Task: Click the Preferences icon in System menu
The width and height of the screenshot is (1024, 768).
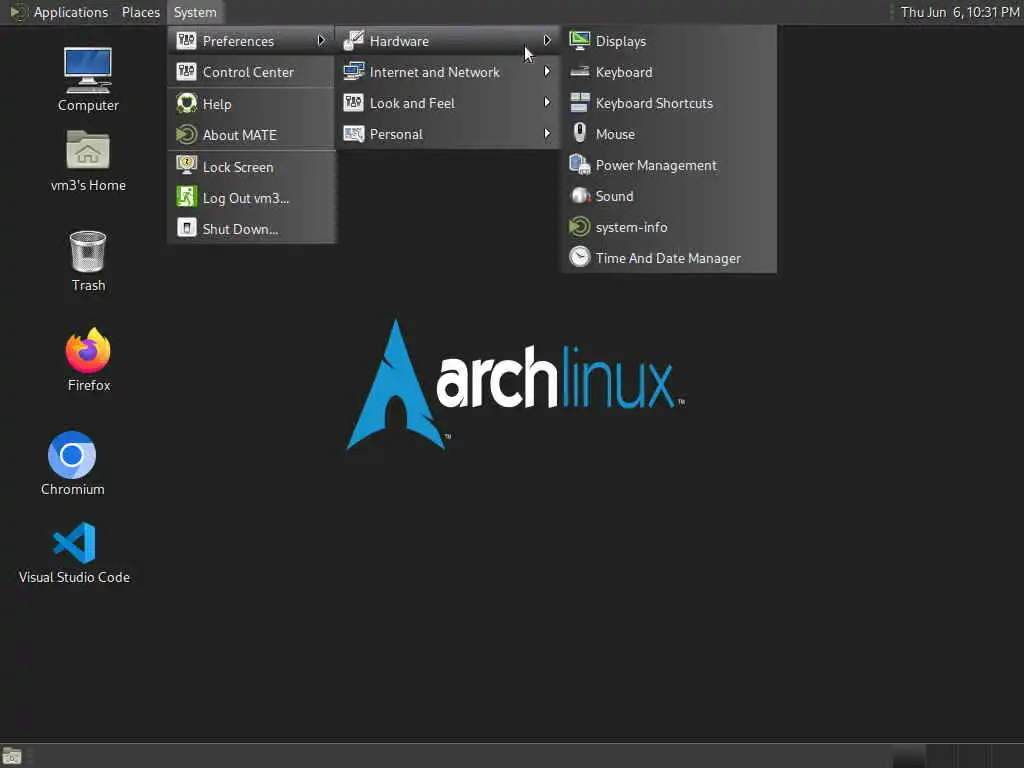Action: pos(186,40)
